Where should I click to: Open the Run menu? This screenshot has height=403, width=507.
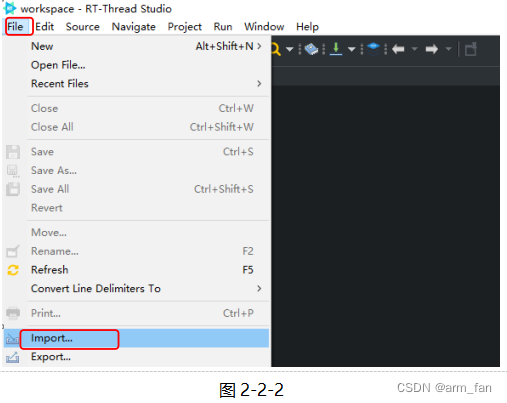[x=223, y=27]
